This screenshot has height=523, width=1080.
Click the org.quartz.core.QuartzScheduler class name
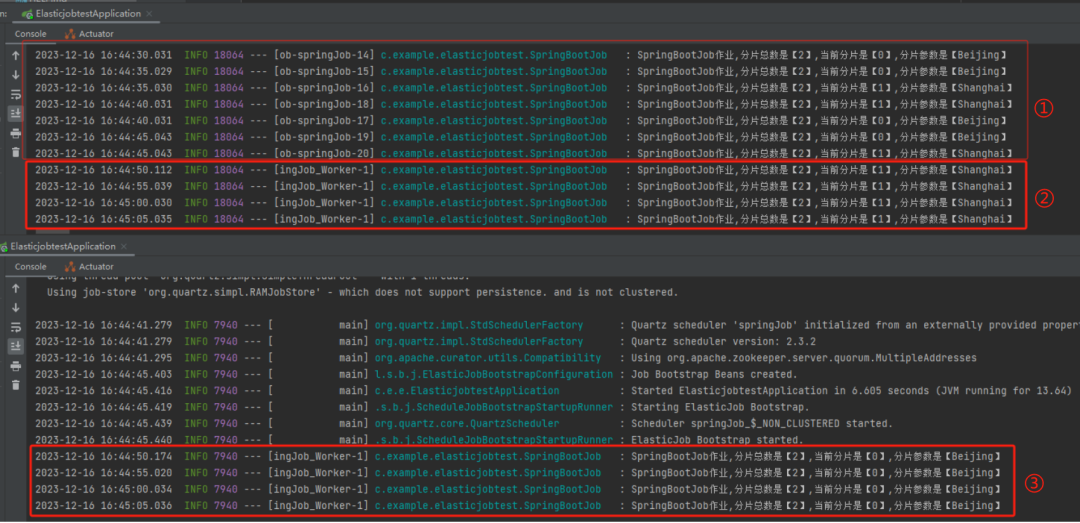coord(467,424)
